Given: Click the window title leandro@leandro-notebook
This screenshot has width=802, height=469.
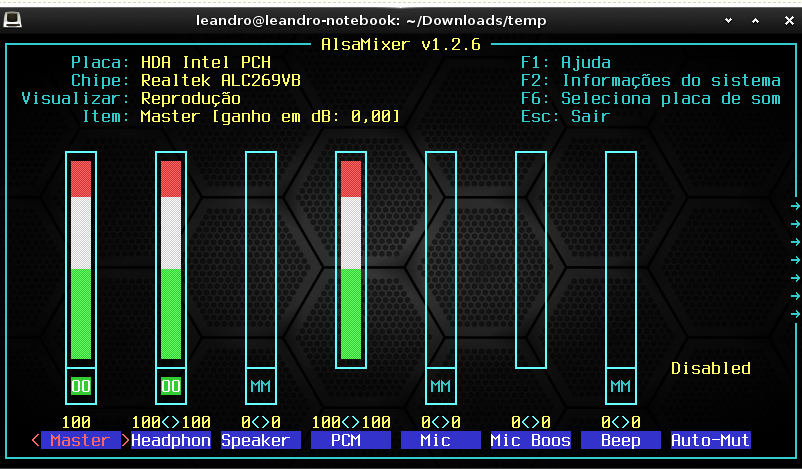Looking at the screenshot, I should 371,20.
